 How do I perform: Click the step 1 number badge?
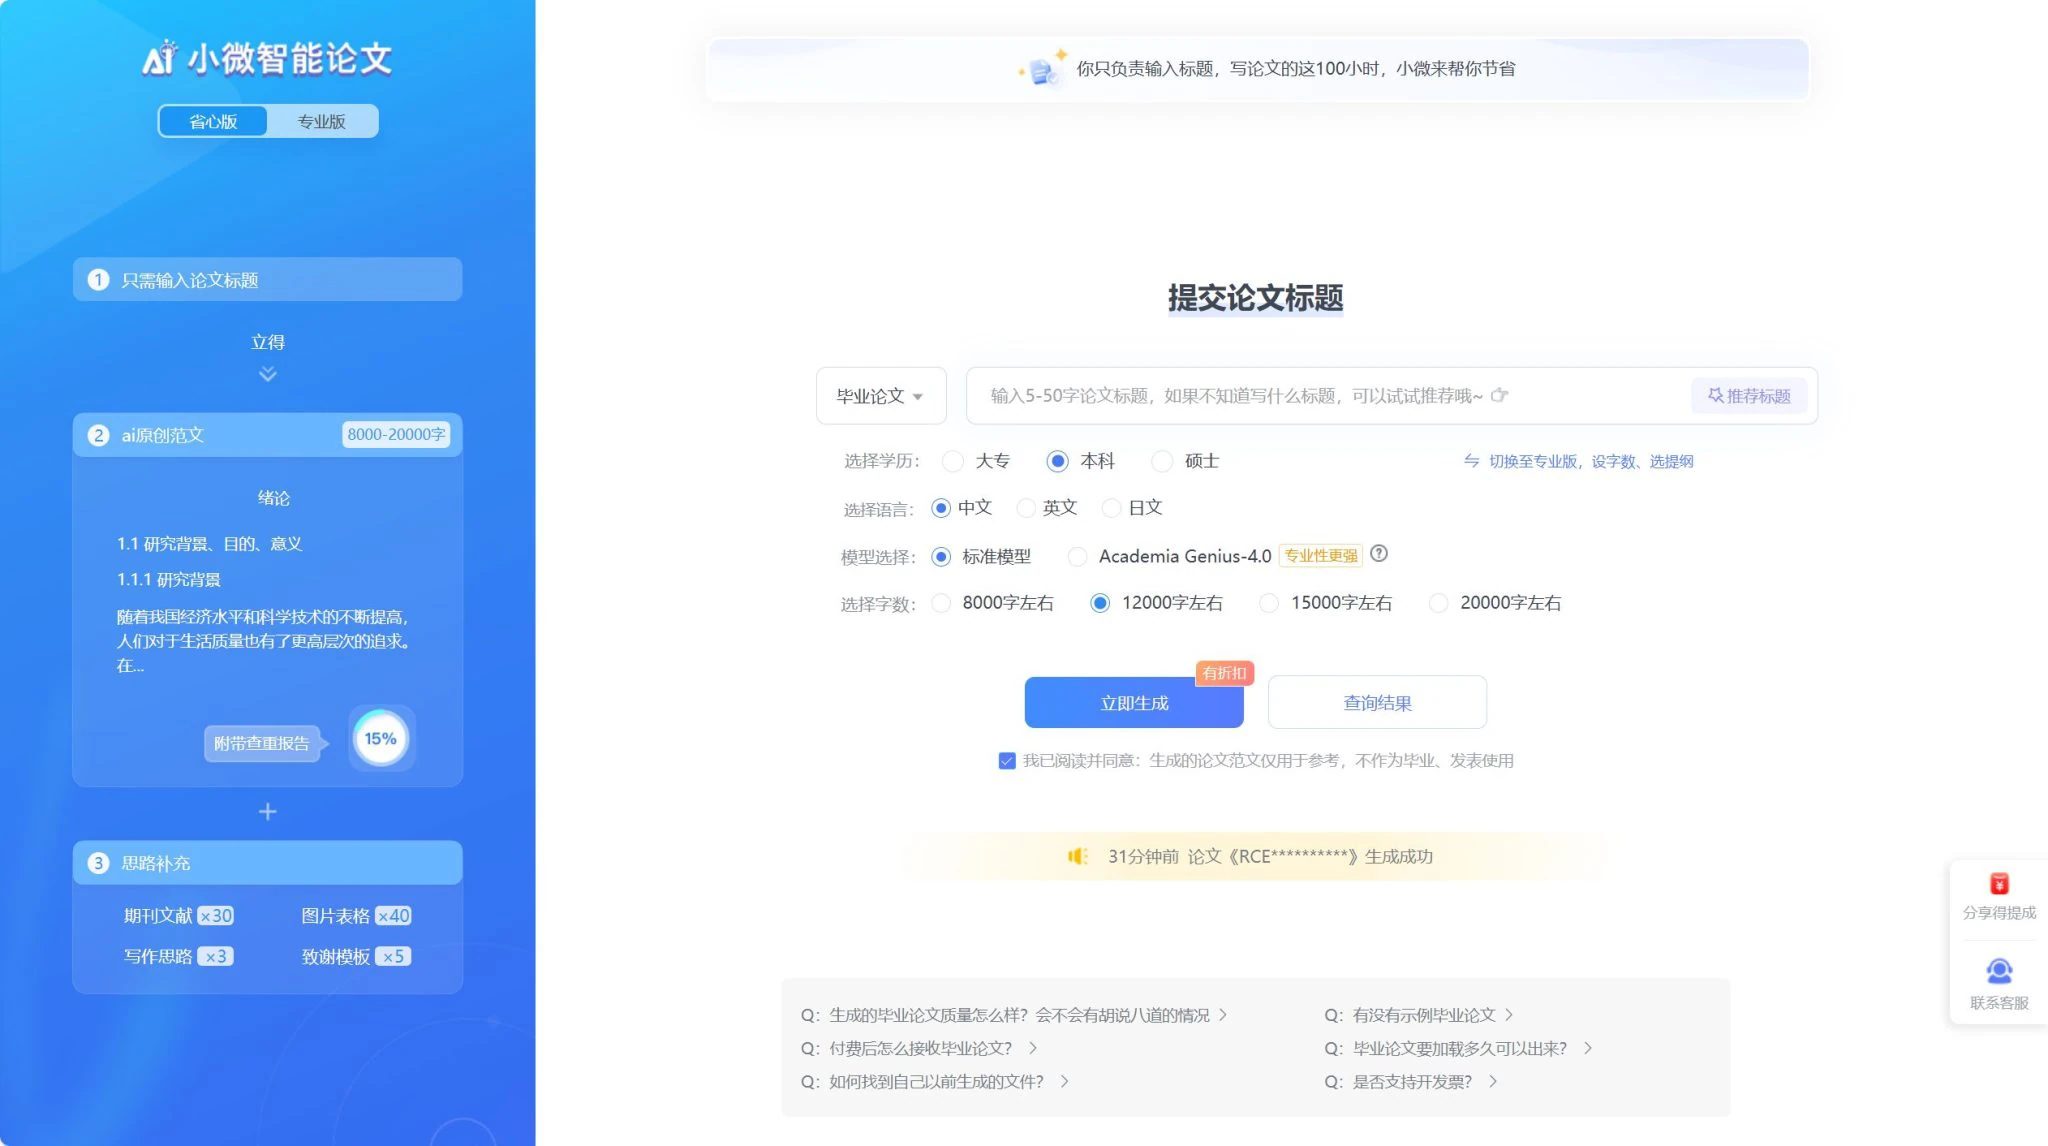[x=98, y=280]
